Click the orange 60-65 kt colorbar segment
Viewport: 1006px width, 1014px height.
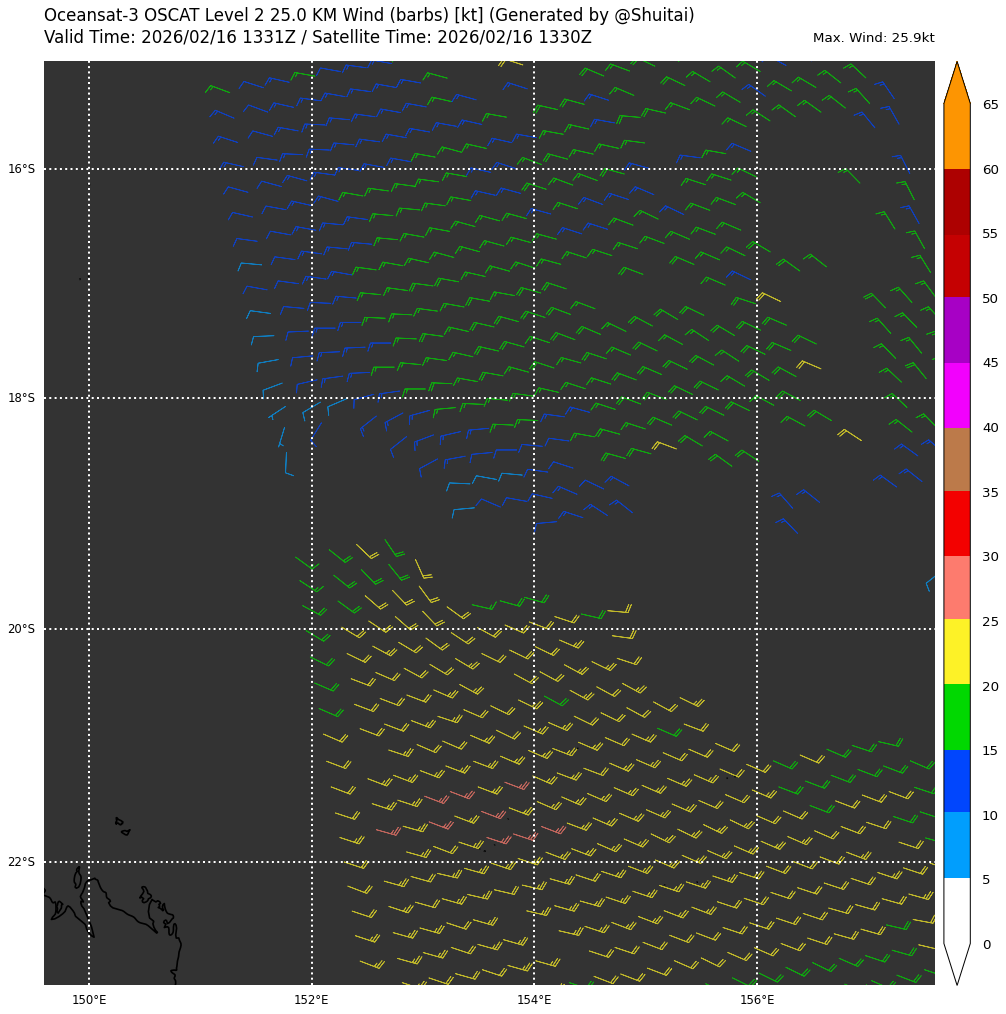(x=956, y=135)
